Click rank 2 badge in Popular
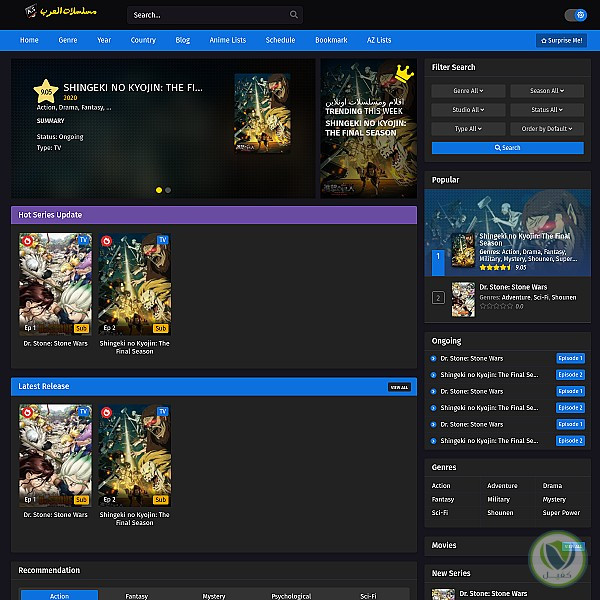 coord(438,298)
